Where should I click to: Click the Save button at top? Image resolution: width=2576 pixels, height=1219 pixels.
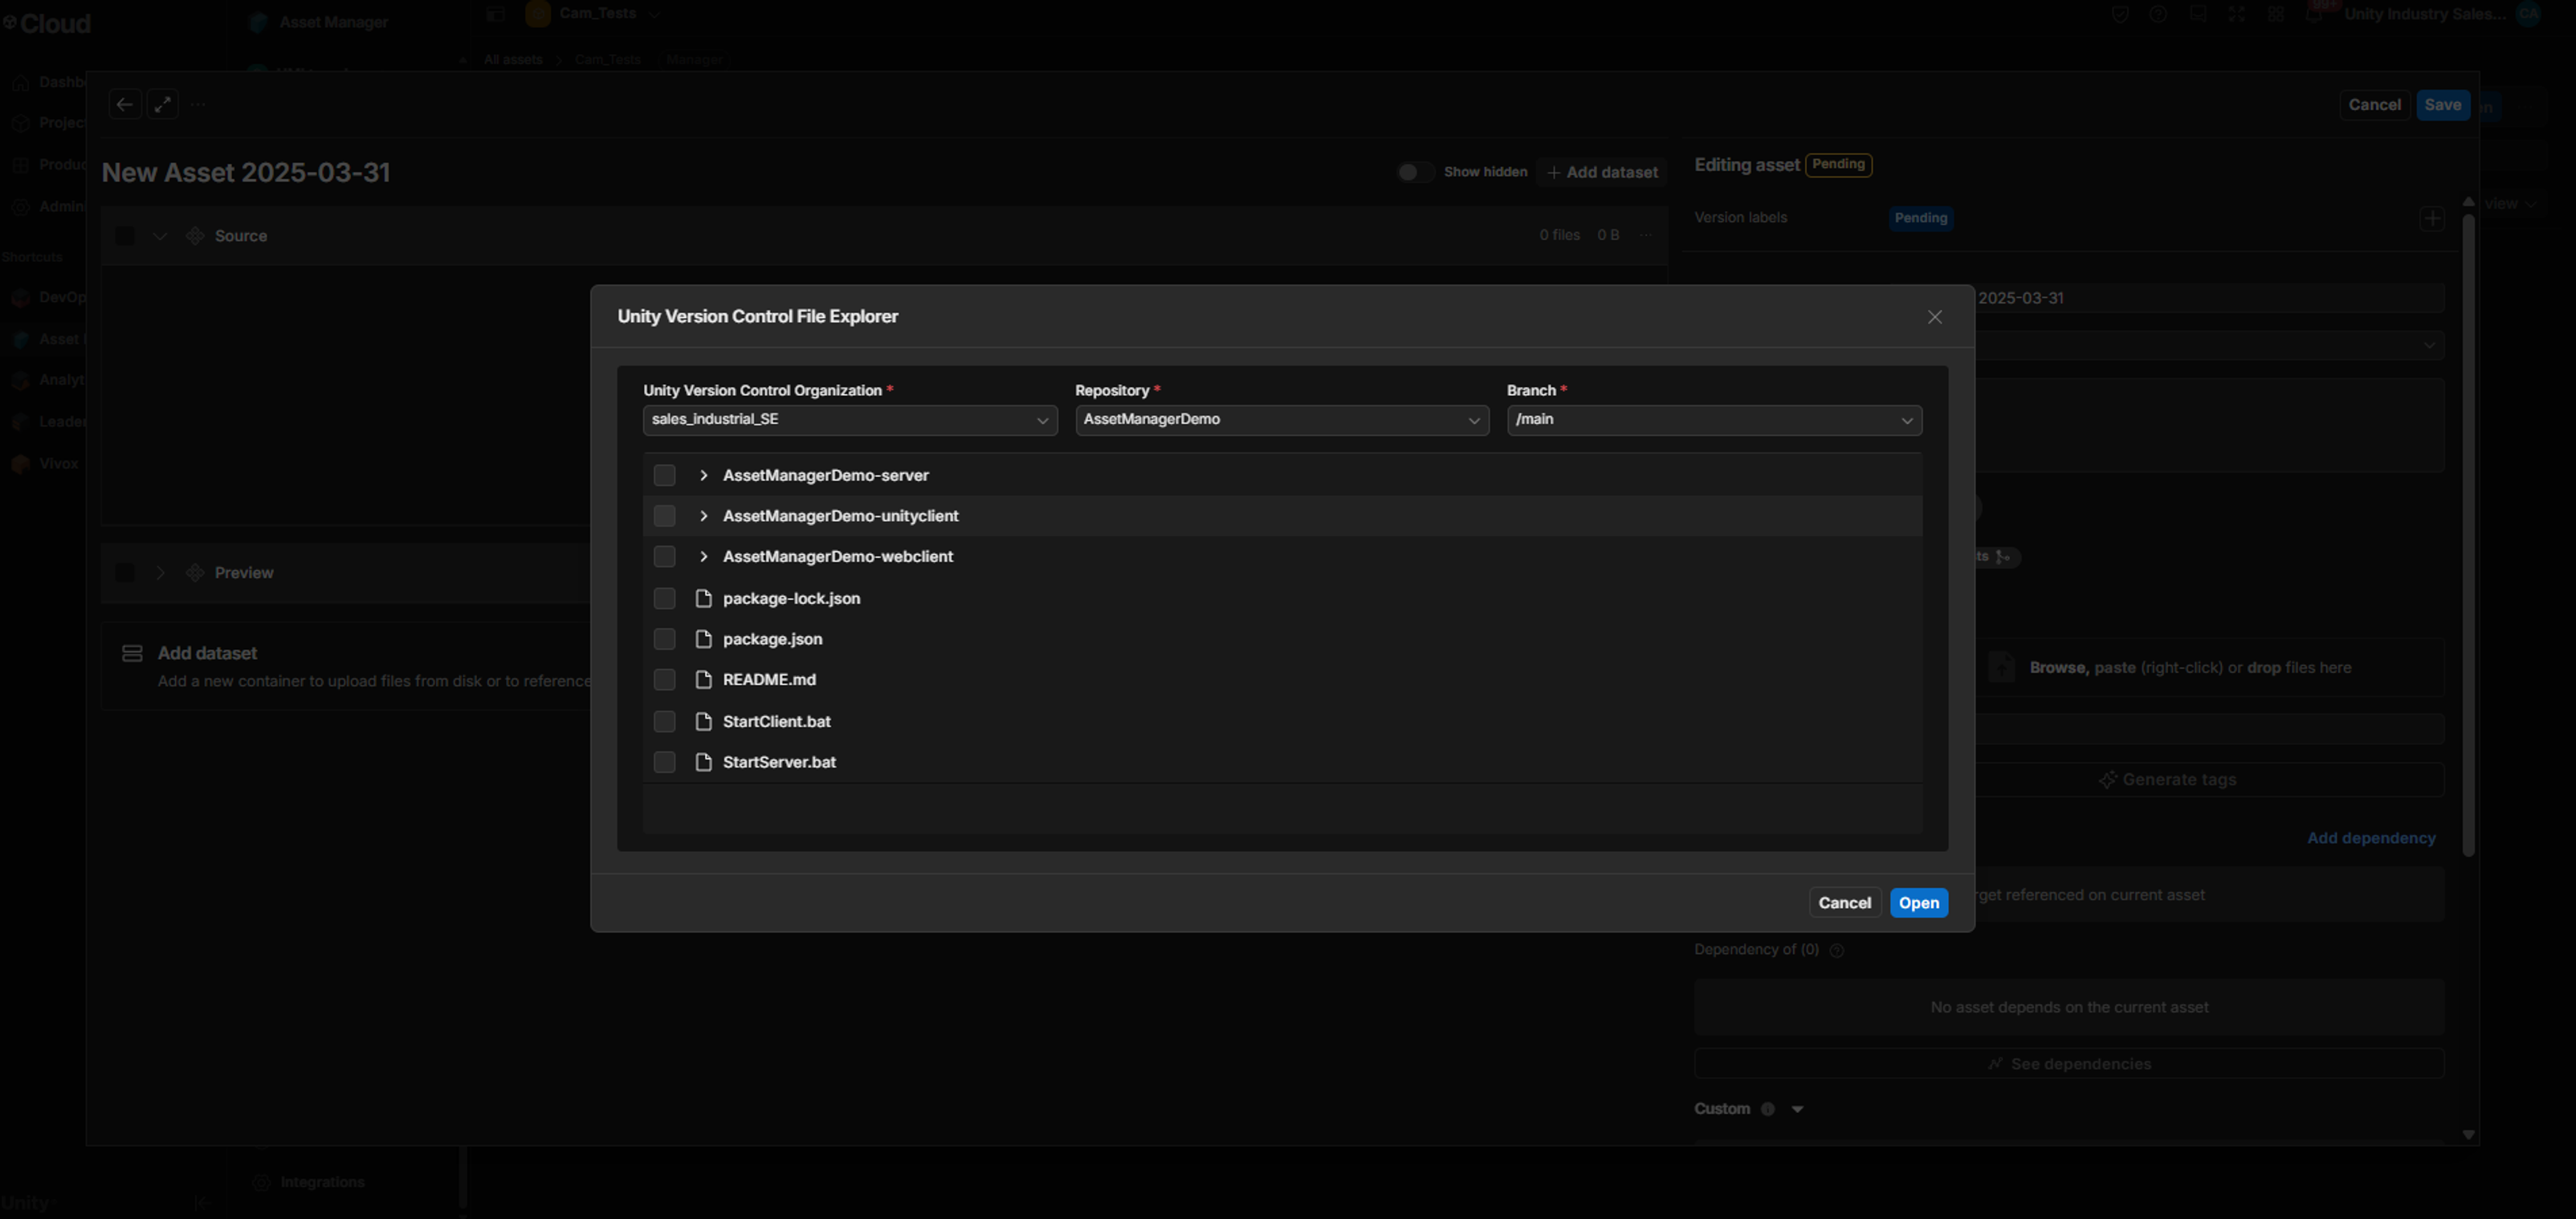pos(2442,105)
